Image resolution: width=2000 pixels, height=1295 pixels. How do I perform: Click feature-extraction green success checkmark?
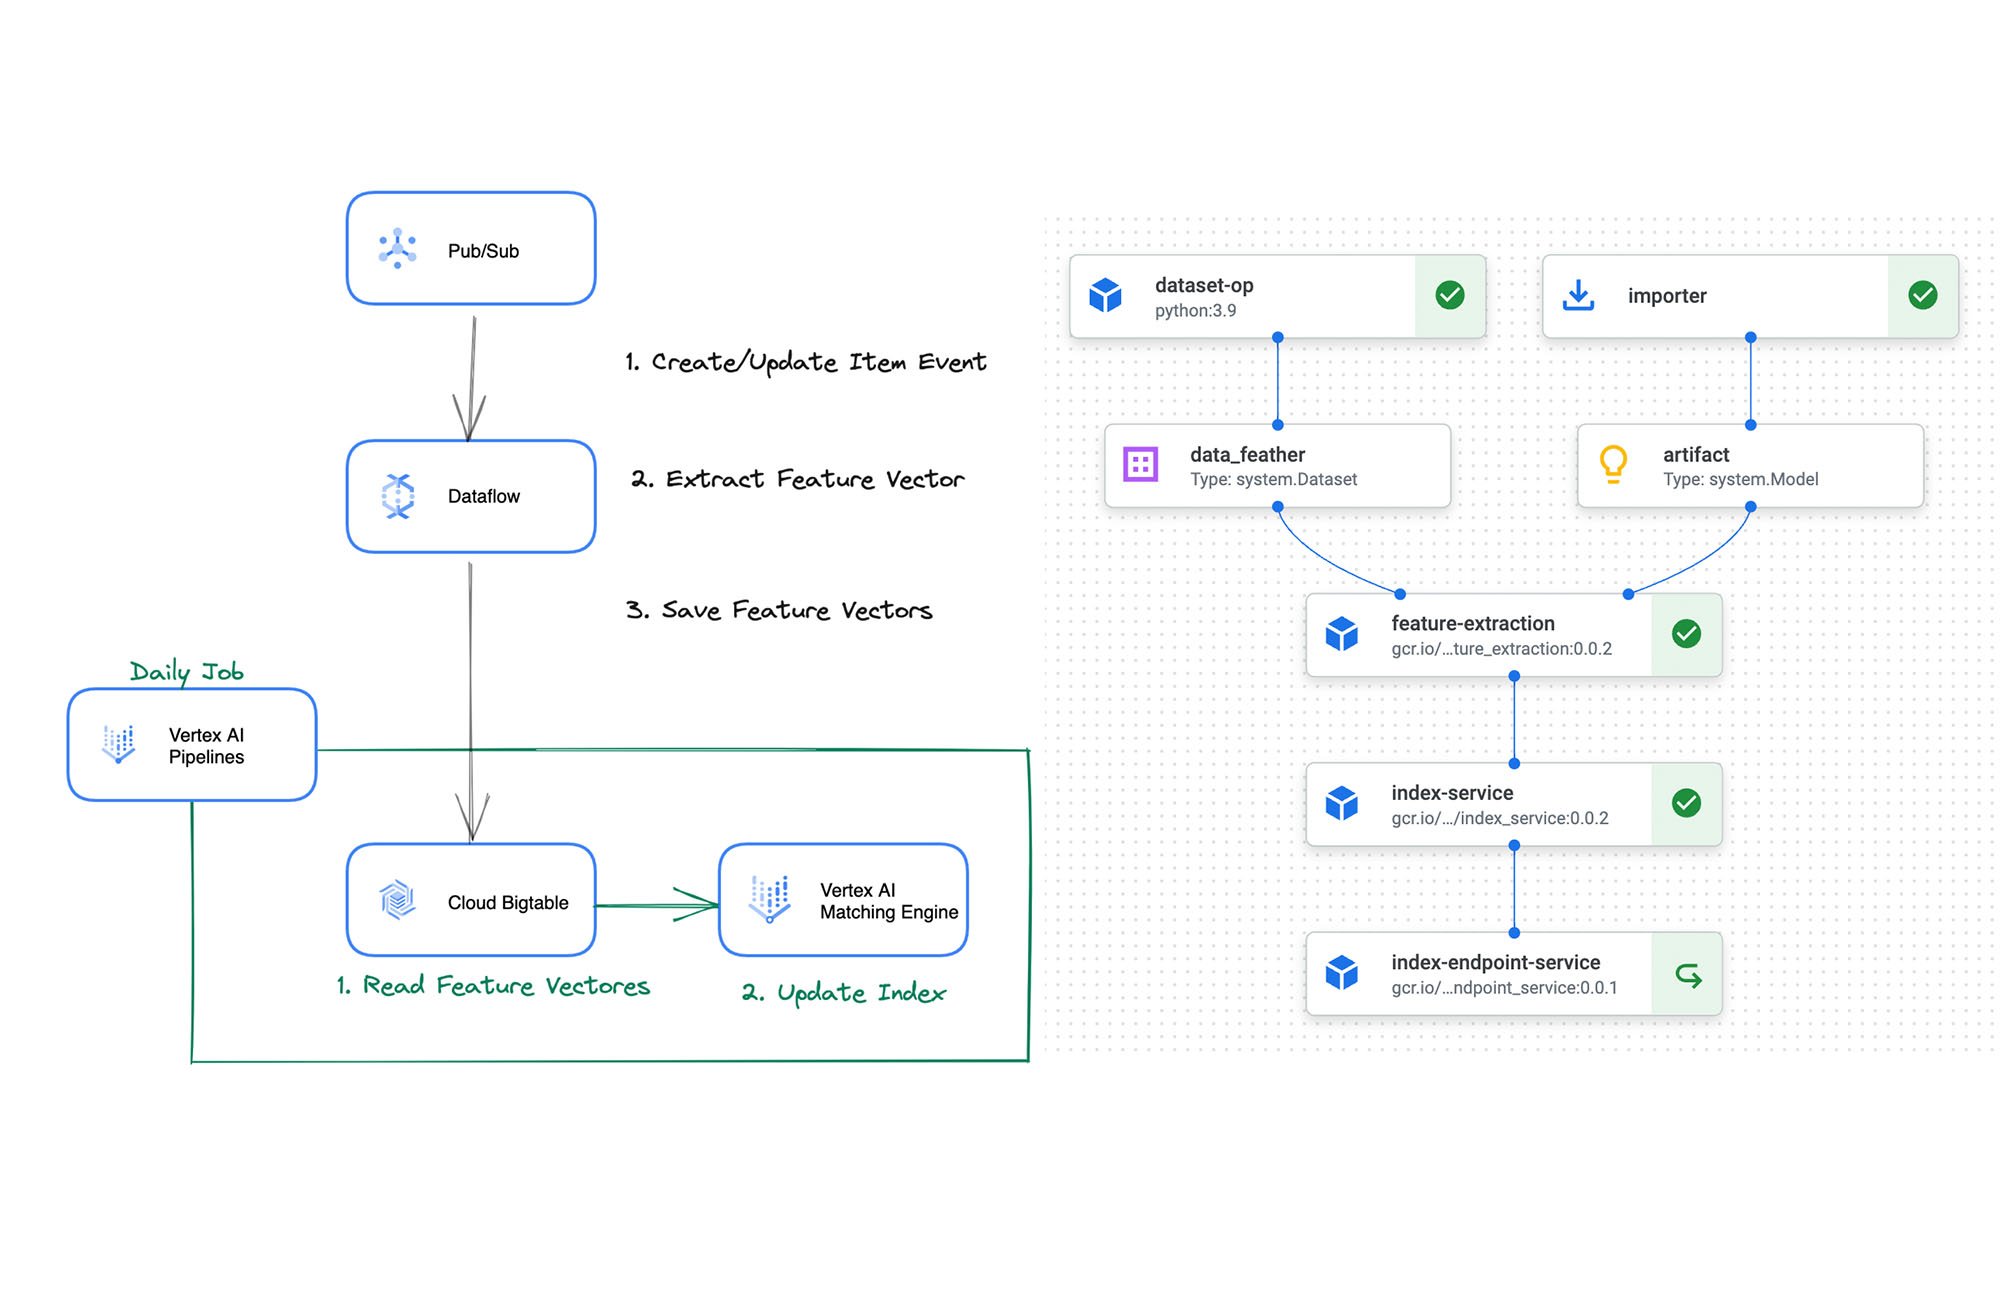coord(1686,633)
